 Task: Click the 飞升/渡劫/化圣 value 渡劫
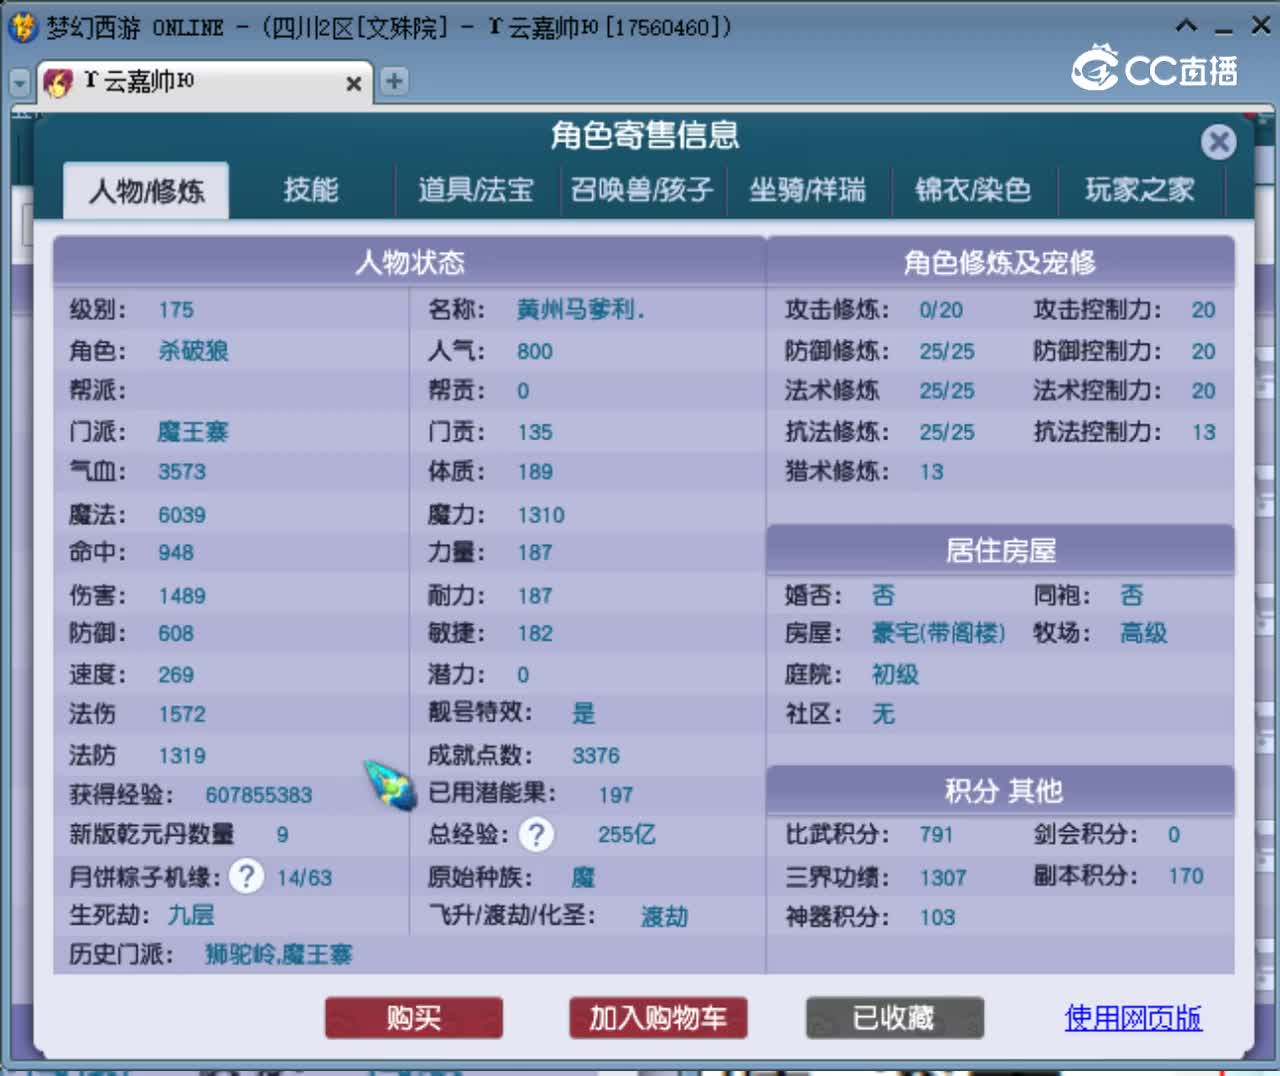coord(665,916)
